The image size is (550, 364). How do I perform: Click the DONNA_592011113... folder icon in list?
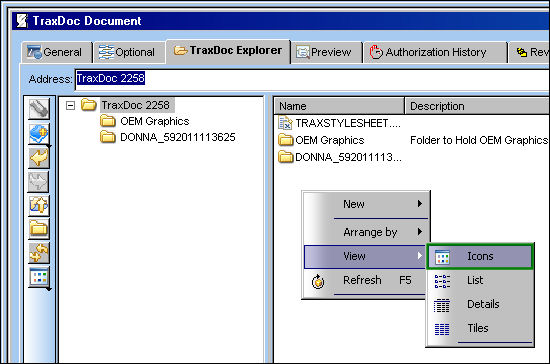tap(286, 156)
